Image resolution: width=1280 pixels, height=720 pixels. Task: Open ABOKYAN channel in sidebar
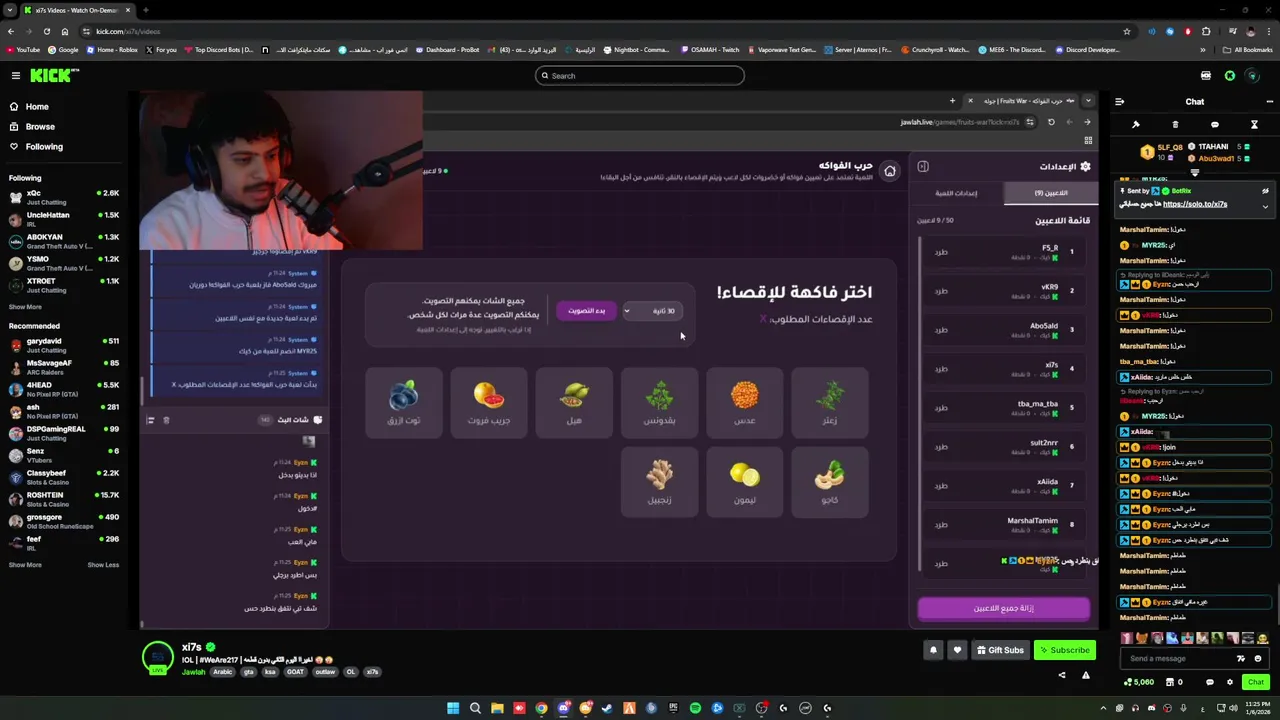tap(64, 241)
